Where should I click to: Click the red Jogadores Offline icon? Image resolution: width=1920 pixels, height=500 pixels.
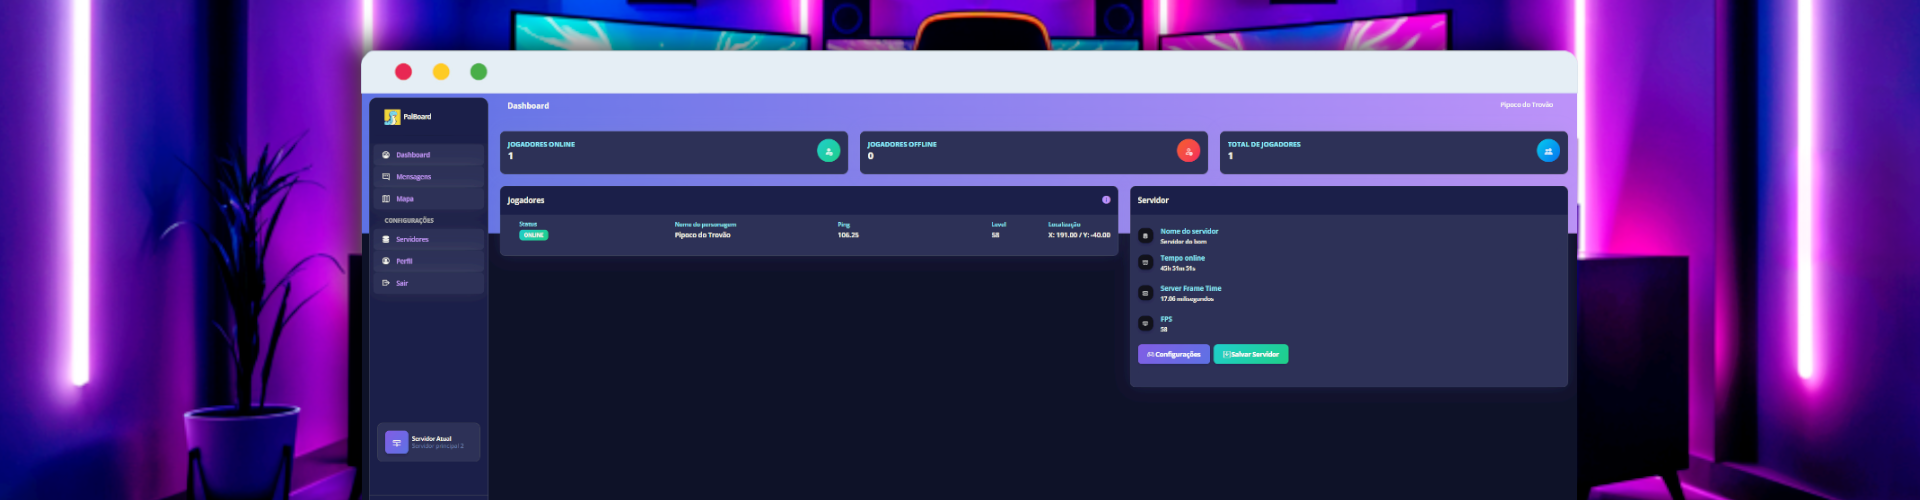[1188, 151]
